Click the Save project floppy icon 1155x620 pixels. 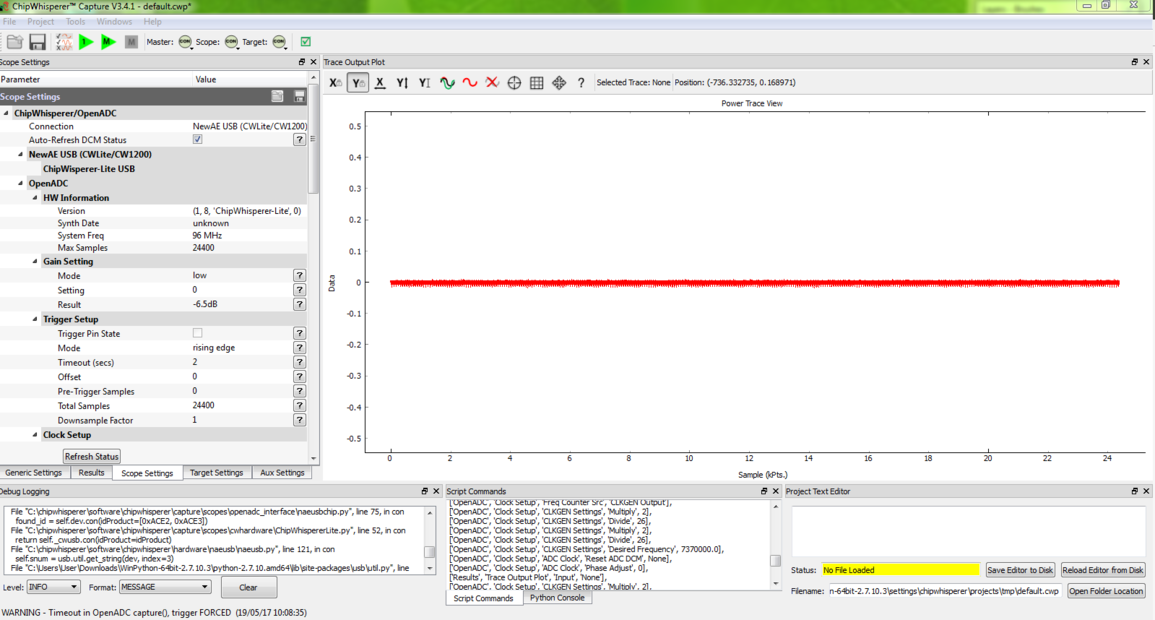click(x=37, y=42)
